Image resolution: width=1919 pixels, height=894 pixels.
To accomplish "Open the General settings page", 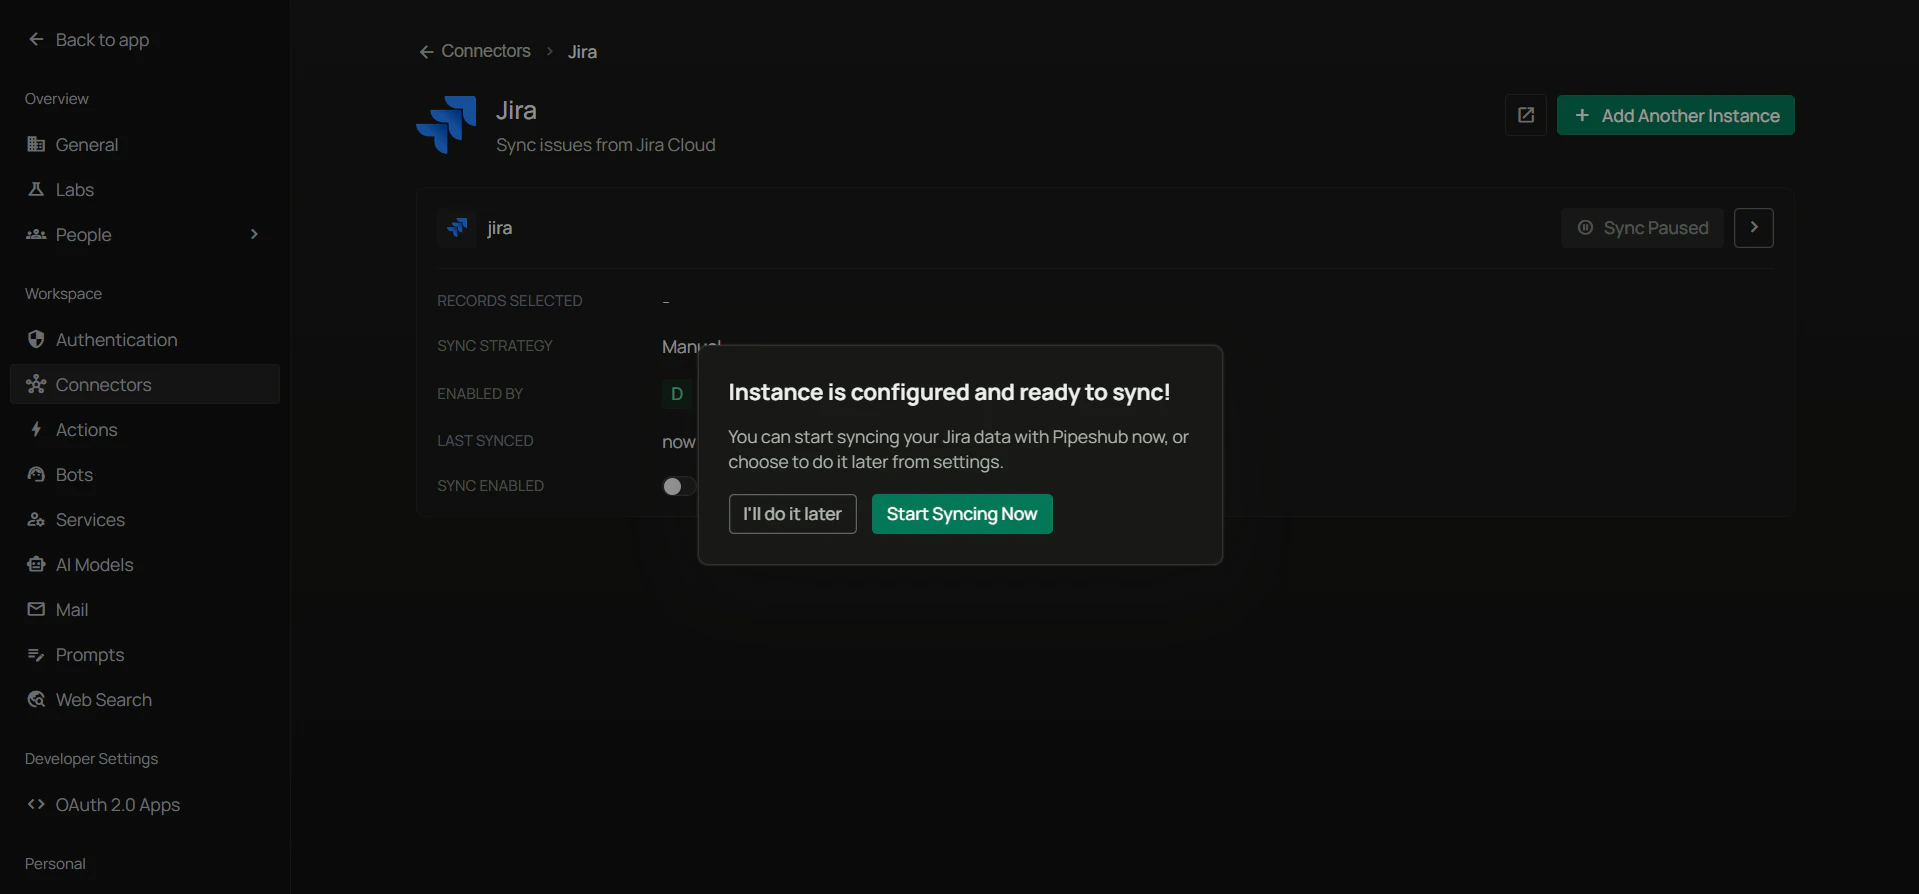I will pyautogui.click(x=145, y=144).
